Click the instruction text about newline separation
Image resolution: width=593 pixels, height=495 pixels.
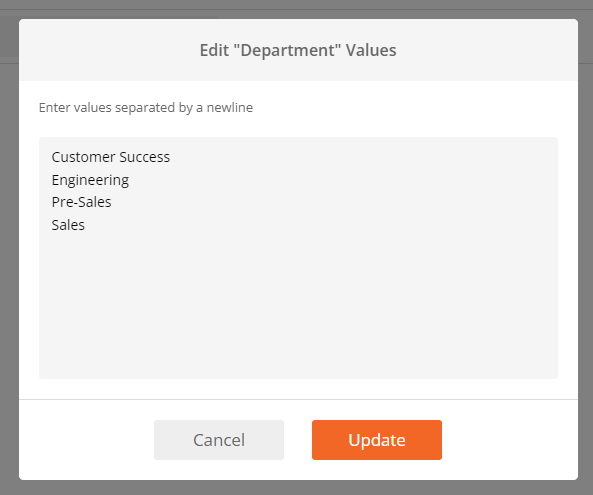click(x=146, y=107)
